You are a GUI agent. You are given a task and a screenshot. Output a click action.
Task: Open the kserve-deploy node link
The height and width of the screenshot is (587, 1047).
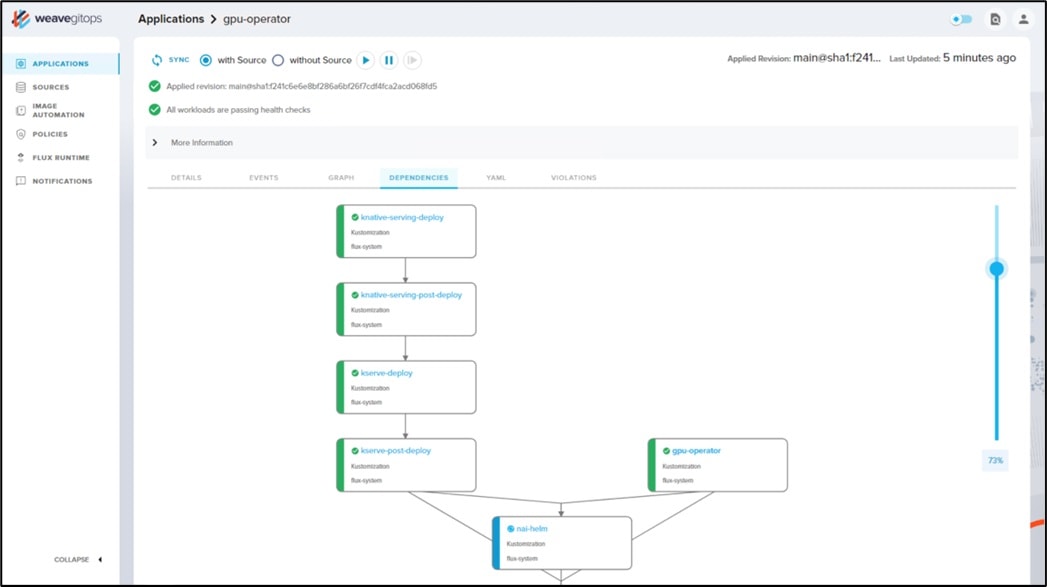point(387,373)
